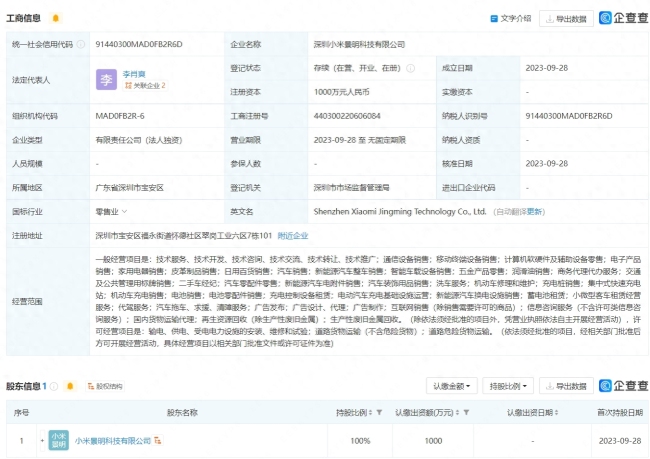Select company name 深圳小米景明科技有限公司
650x459 pixels.
click(x=359, y=44)
